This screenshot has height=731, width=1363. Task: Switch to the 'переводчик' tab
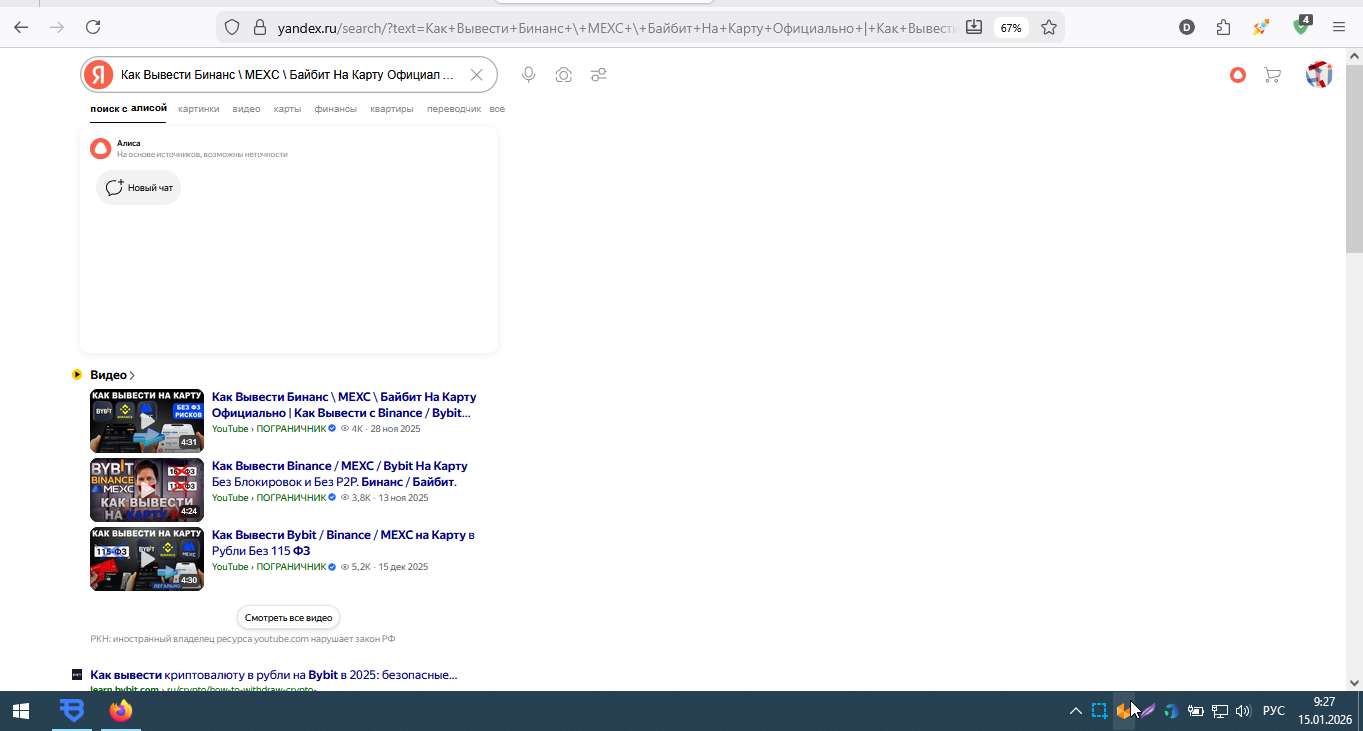(x=454, y=109)
